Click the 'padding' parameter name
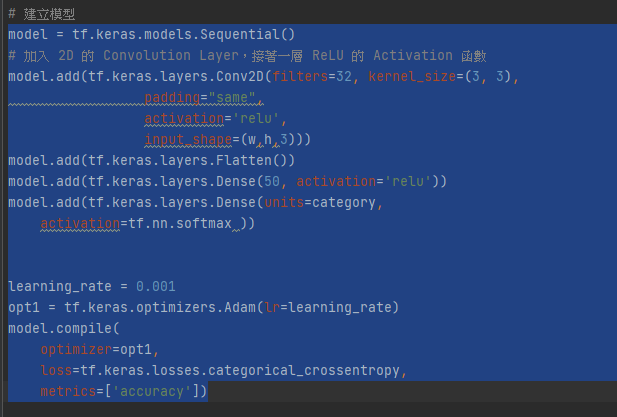 172,97
